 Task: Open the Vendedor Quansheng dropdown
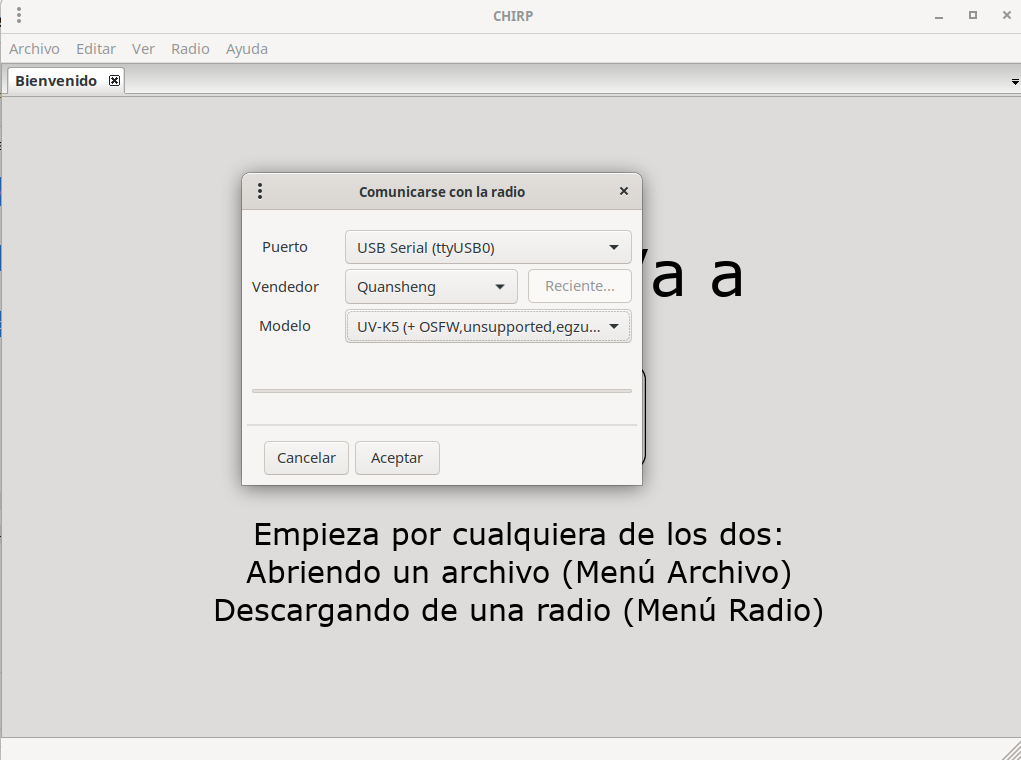click(x=431, y=287)
